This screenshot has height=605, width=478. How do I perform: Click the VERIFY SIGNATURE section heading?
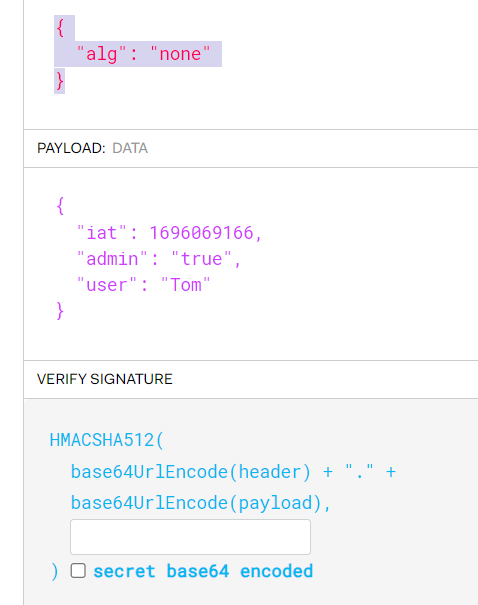coord(105,379)
